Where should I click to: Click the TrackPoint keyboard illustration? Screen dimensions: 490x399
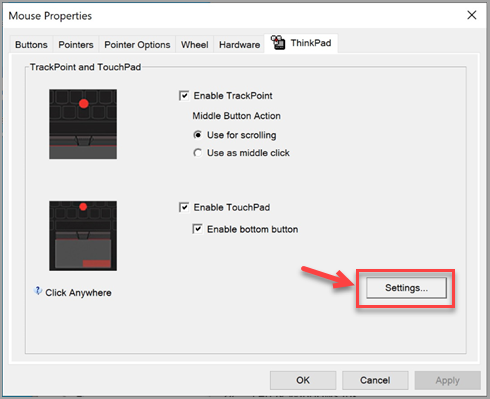tap(83, 124)
